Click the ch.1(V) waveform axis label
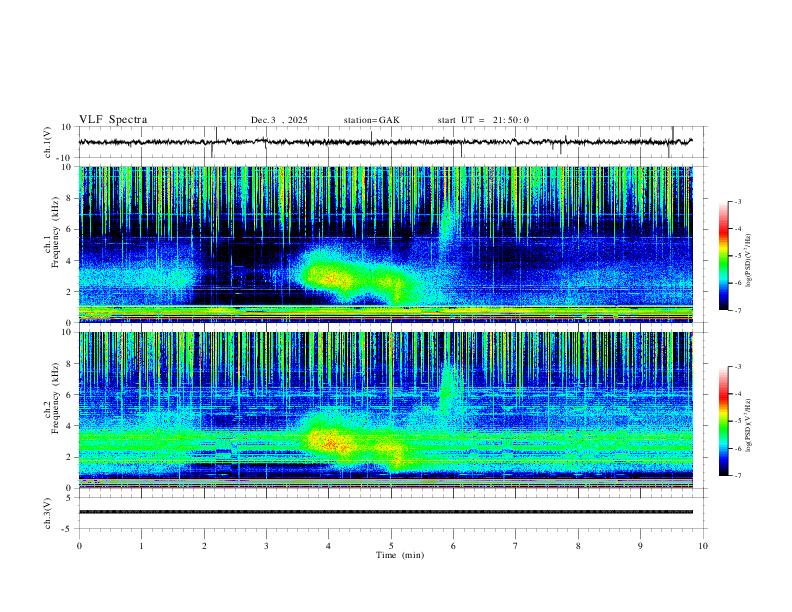Viewport: 792px width, 612px height. (x=48, y=143)
